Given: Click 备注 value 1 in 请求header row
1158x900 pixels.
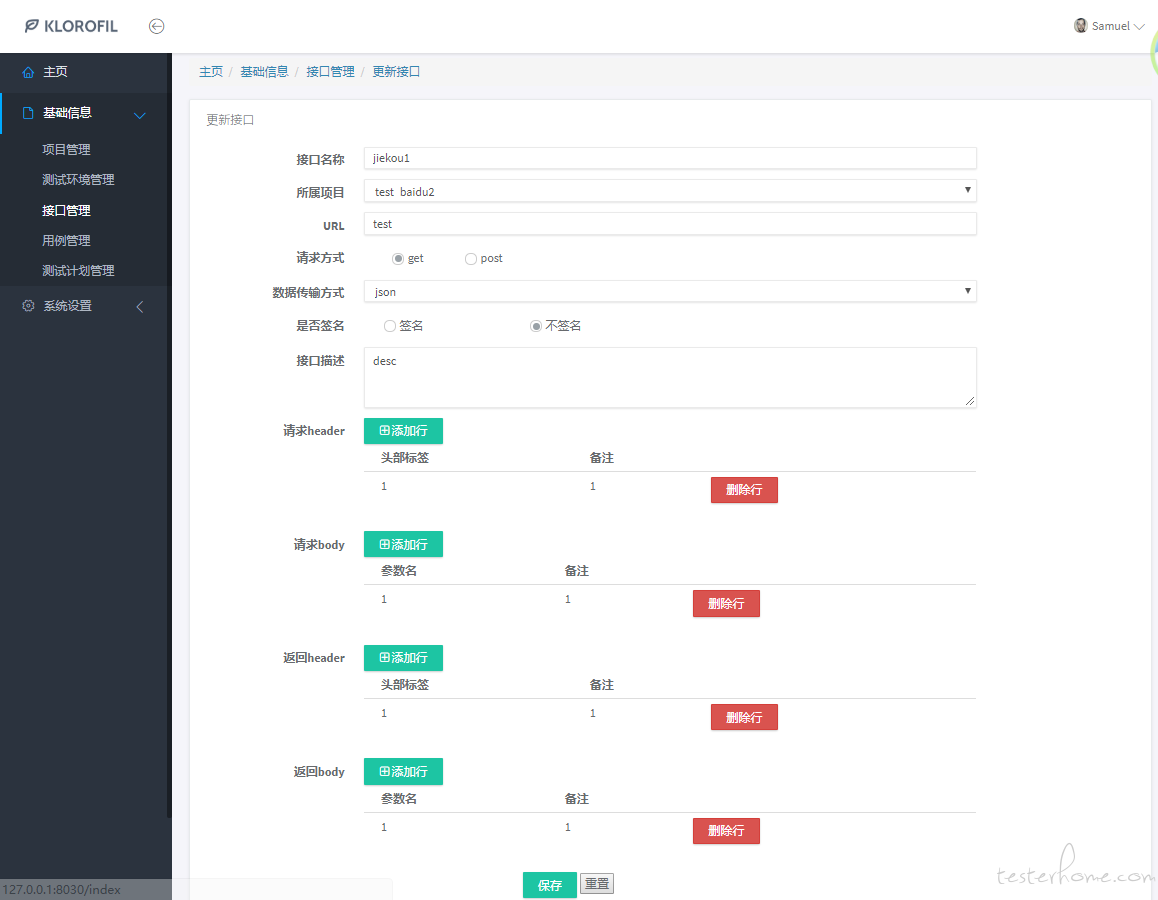Looking at the screenshot, I should pyautogui.click(x=593, y=487).
